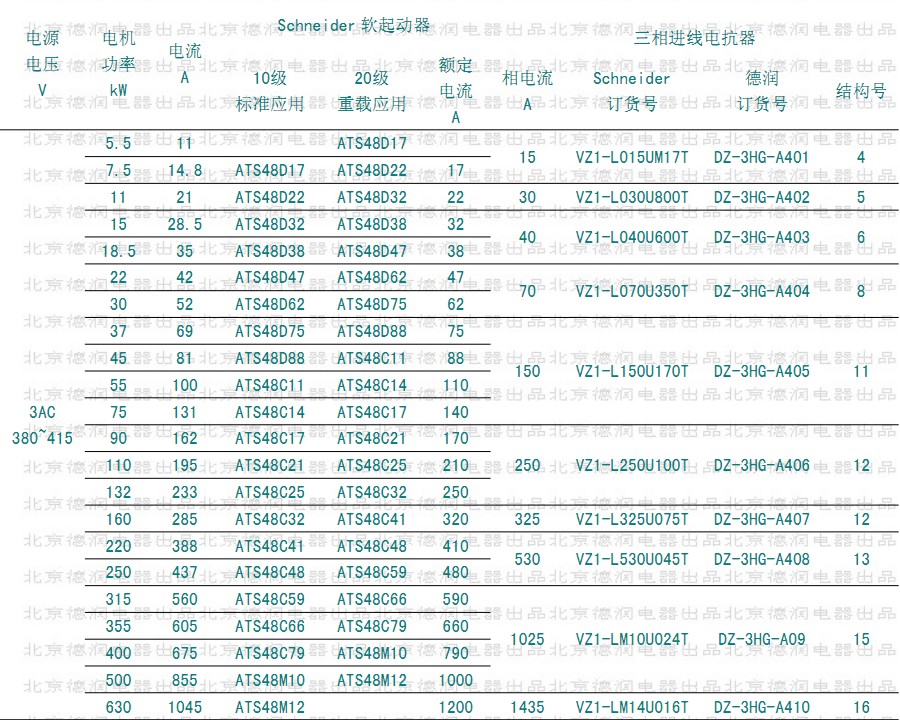Select cell VZ1-L015UM17T

coord(632,157)
